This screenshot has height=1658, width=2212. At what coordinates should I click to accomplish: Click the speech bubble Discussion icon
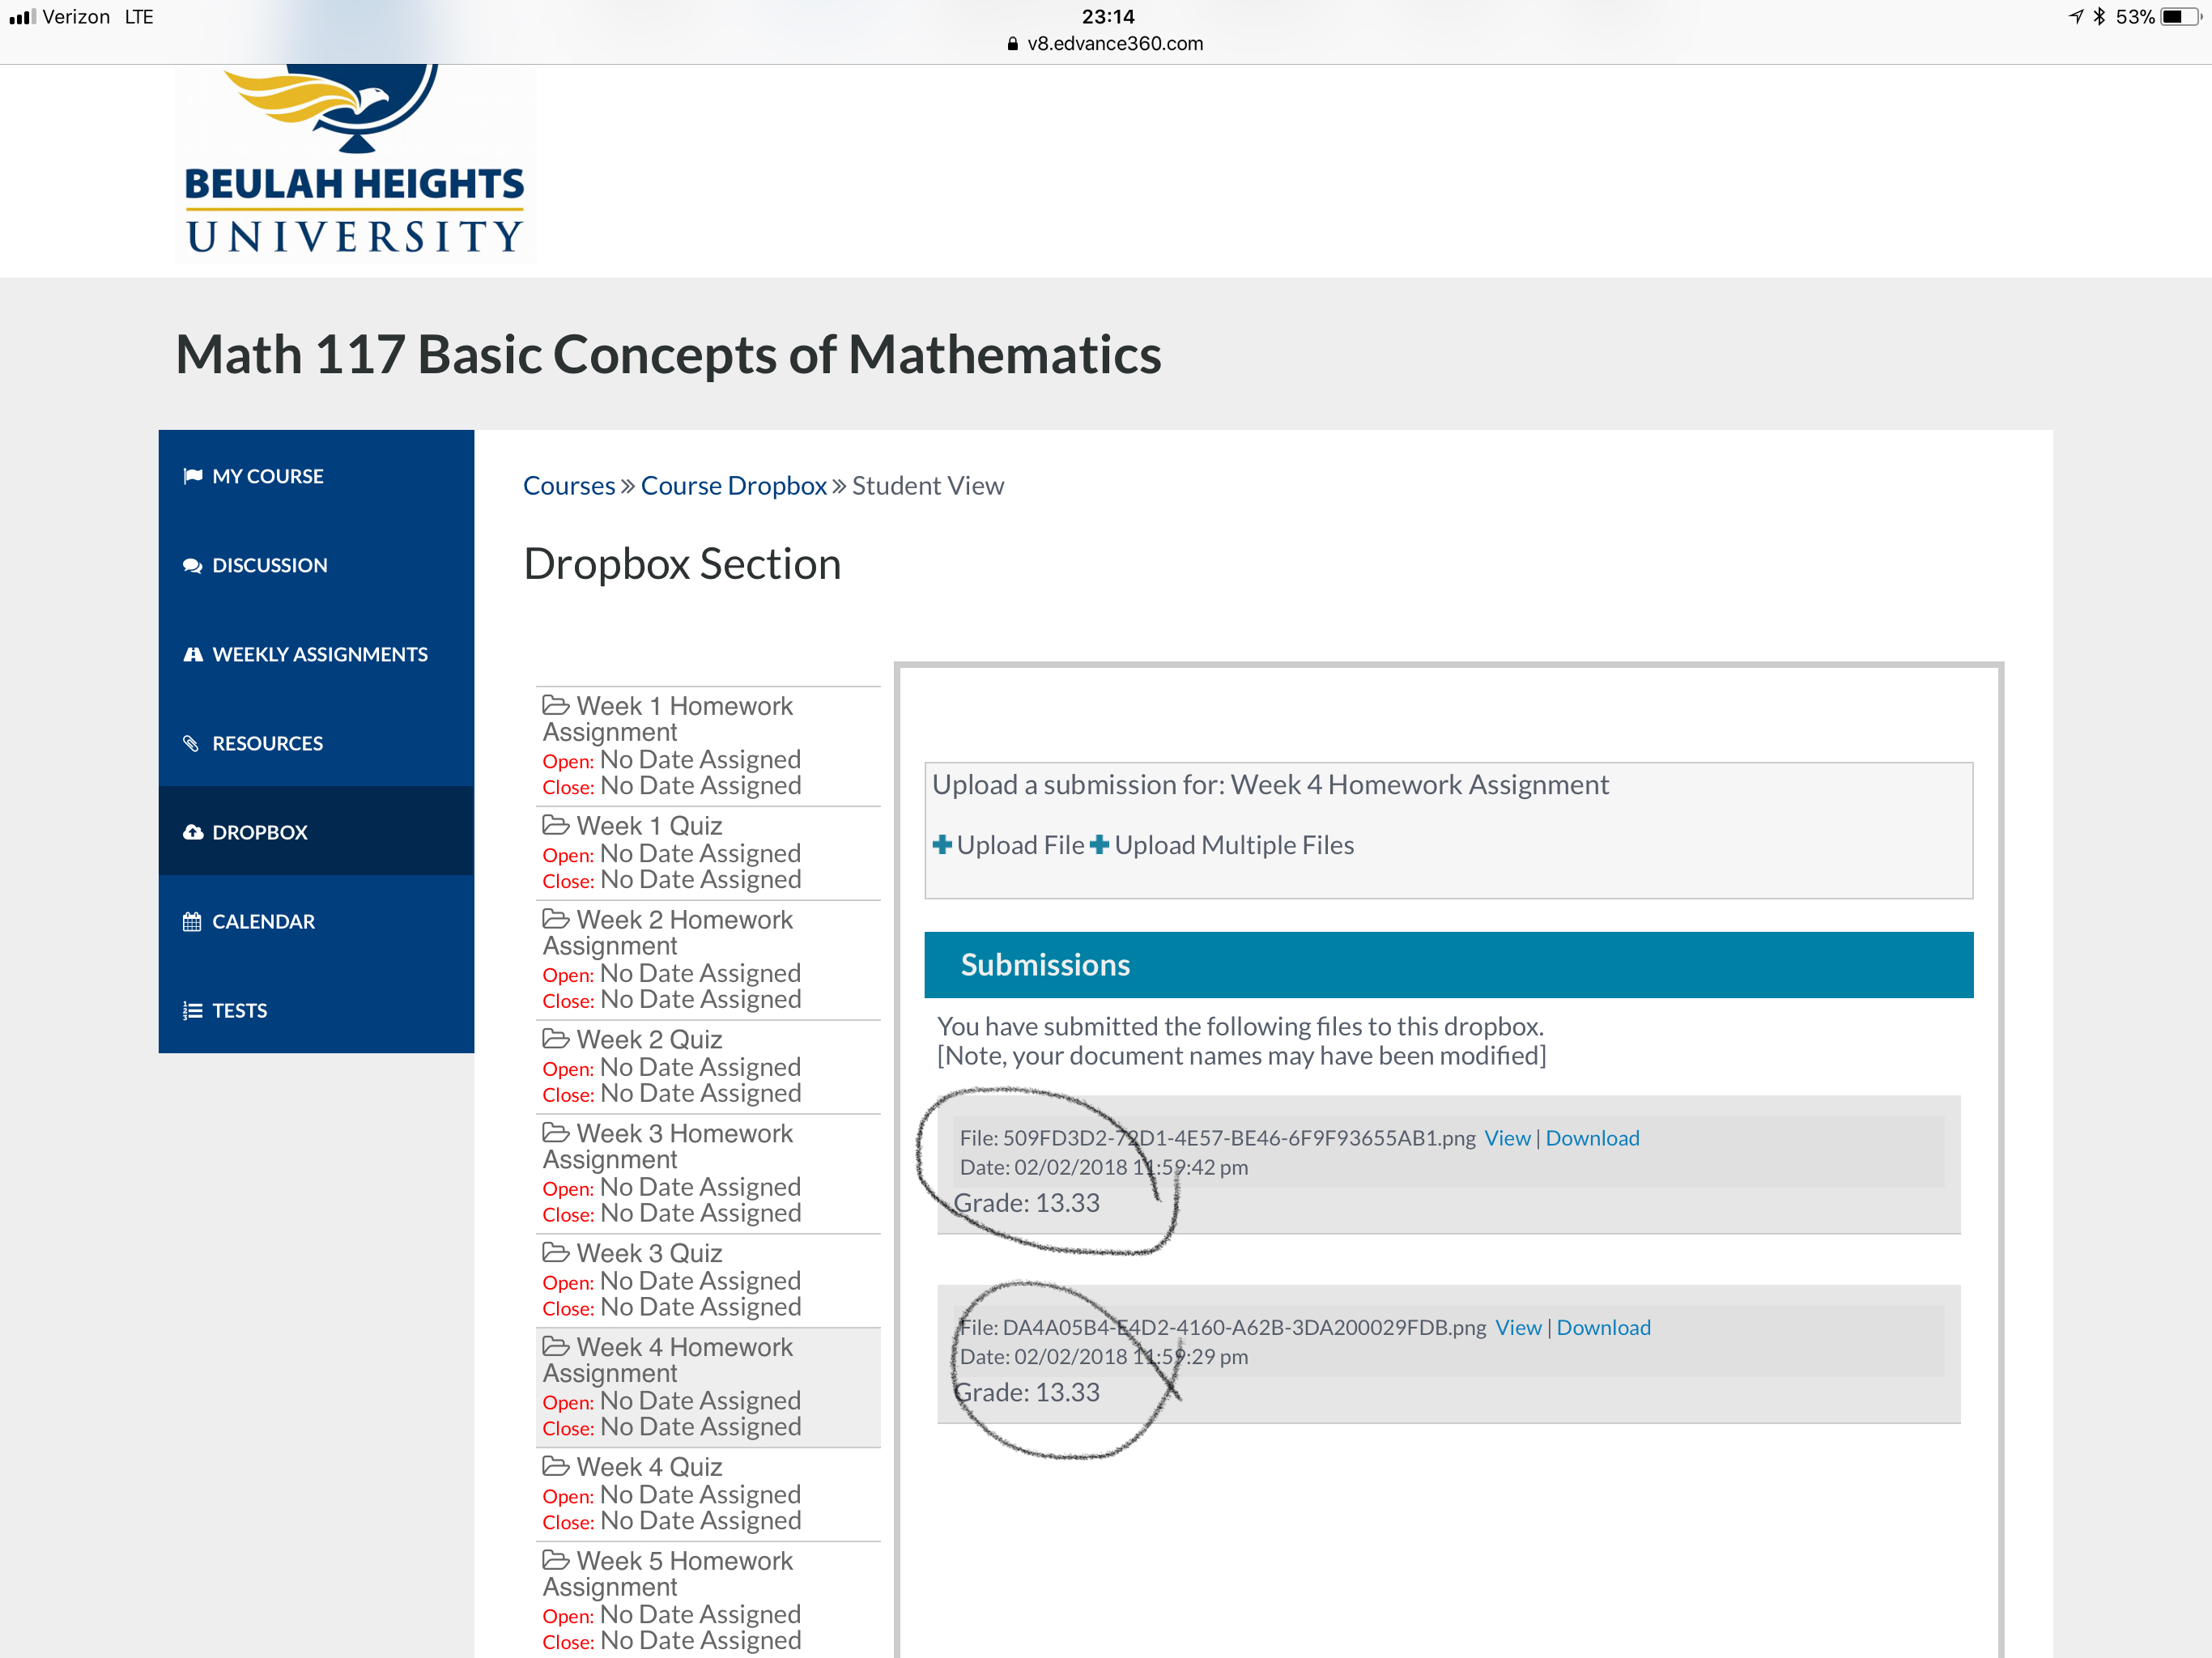point(193,565)
